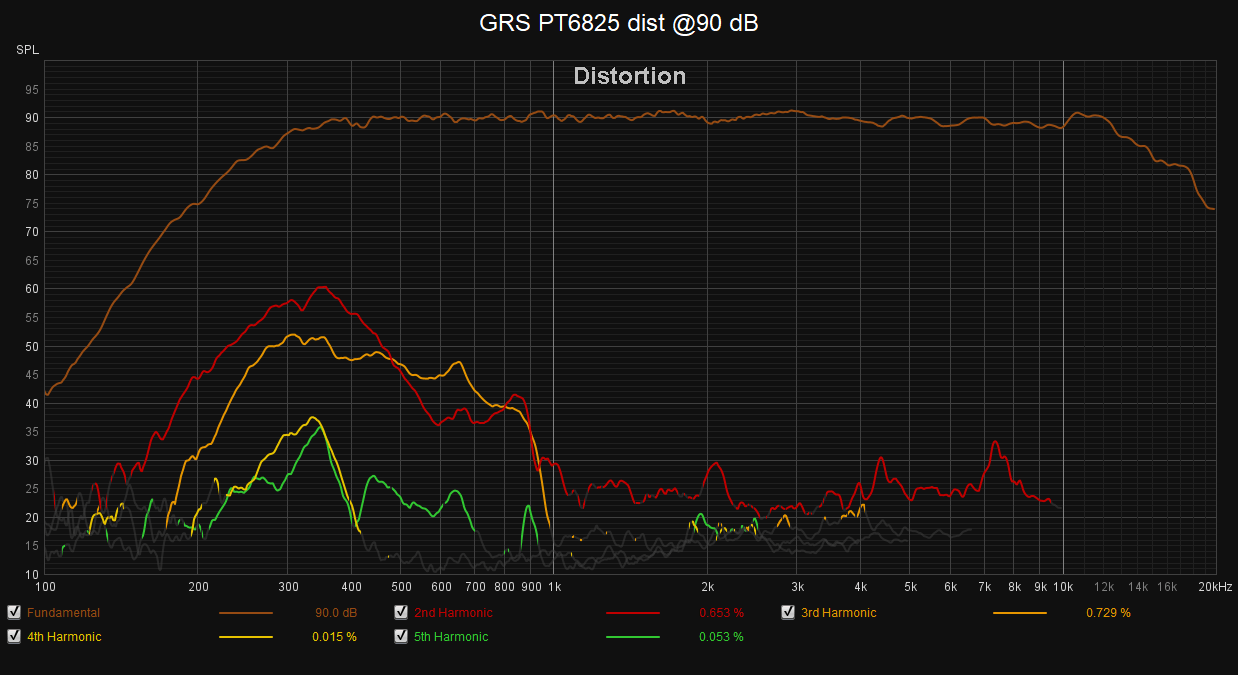Click the SPL axis label
Screen dimensions: 1238x675
point(26,49)
